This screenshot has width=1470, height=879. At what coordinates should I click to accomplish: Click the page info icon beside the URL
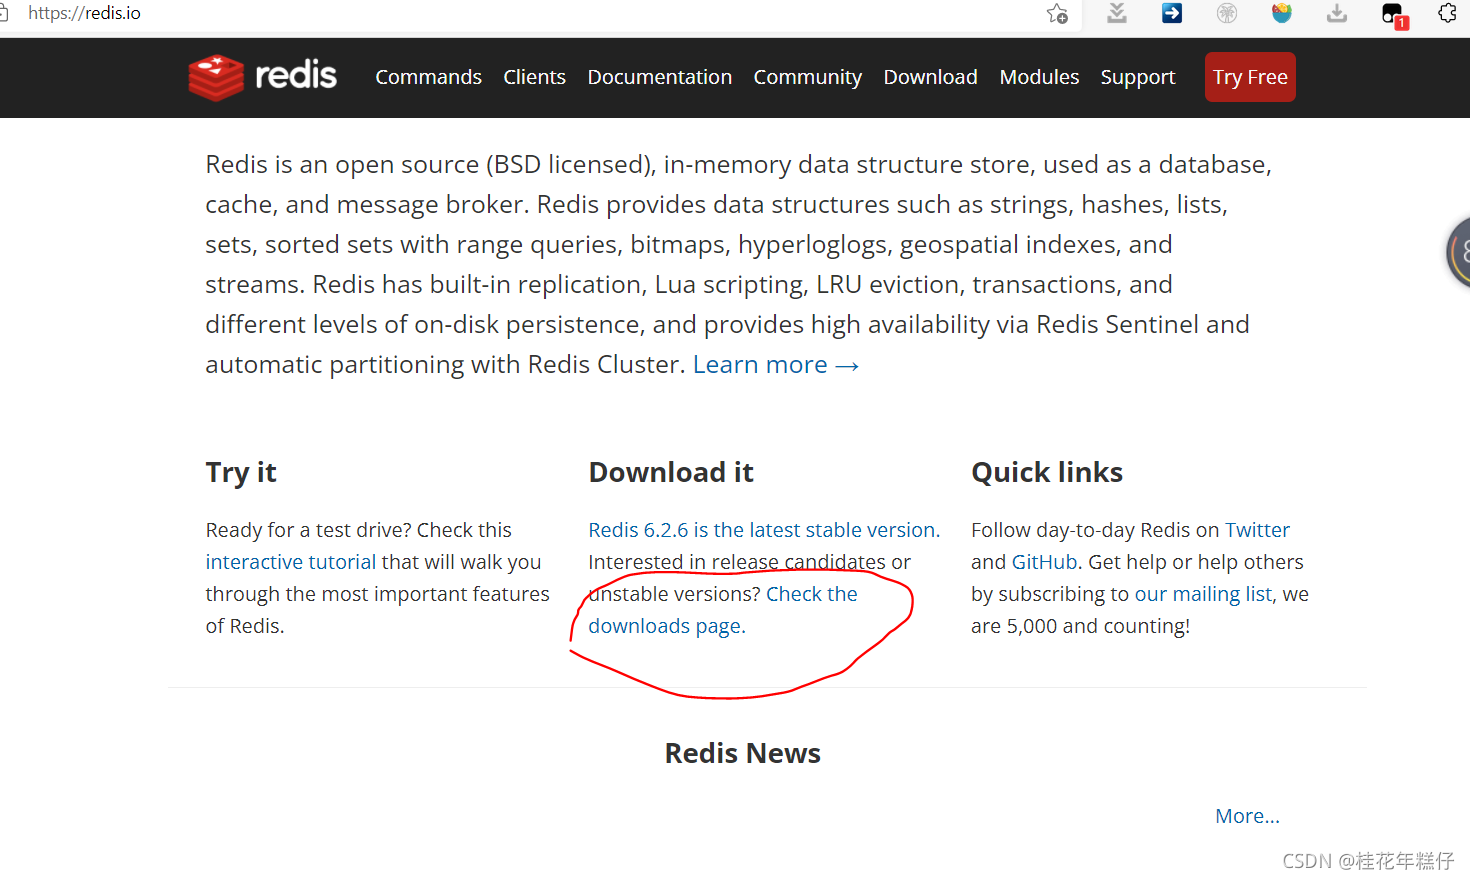(x=4, y=13)
